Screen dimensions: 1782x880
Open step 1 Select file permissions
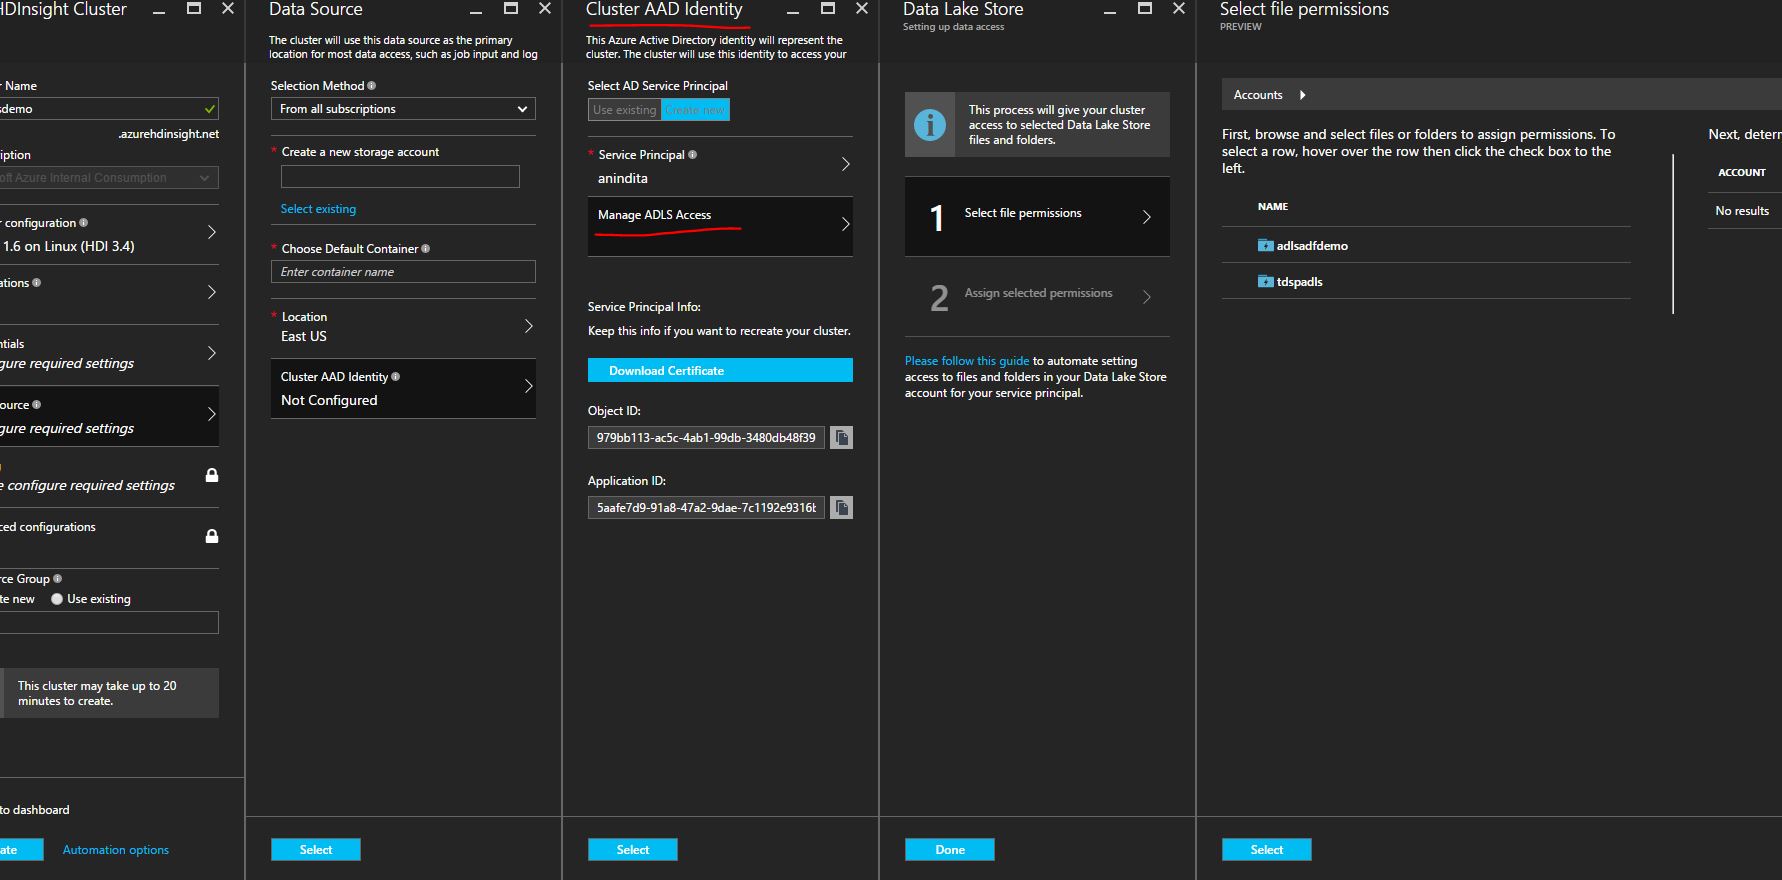click(1037, 217)
